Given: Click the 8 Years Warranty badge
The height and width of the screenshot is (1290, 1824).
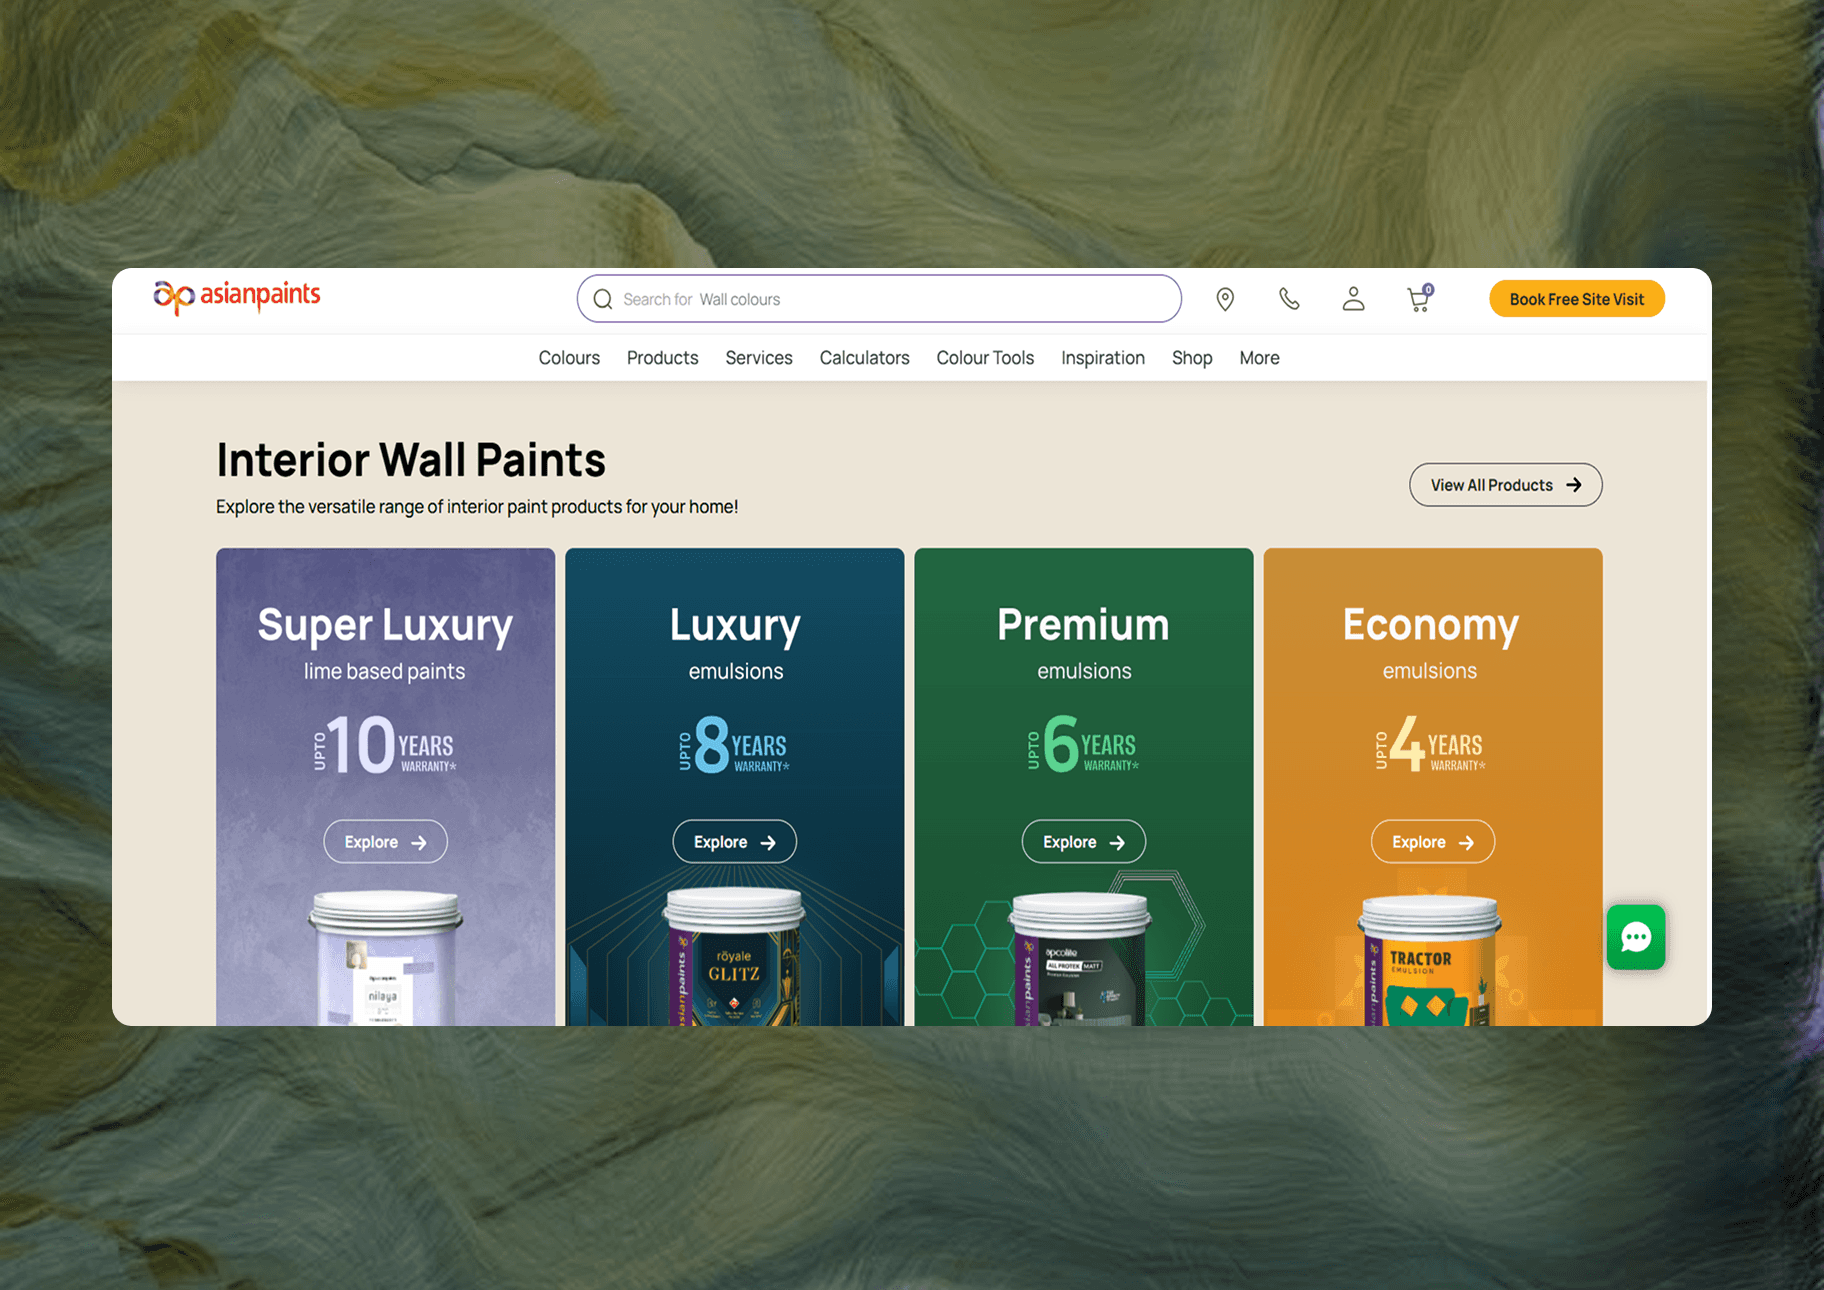Looking at the screenshot, I should [734, 744].
